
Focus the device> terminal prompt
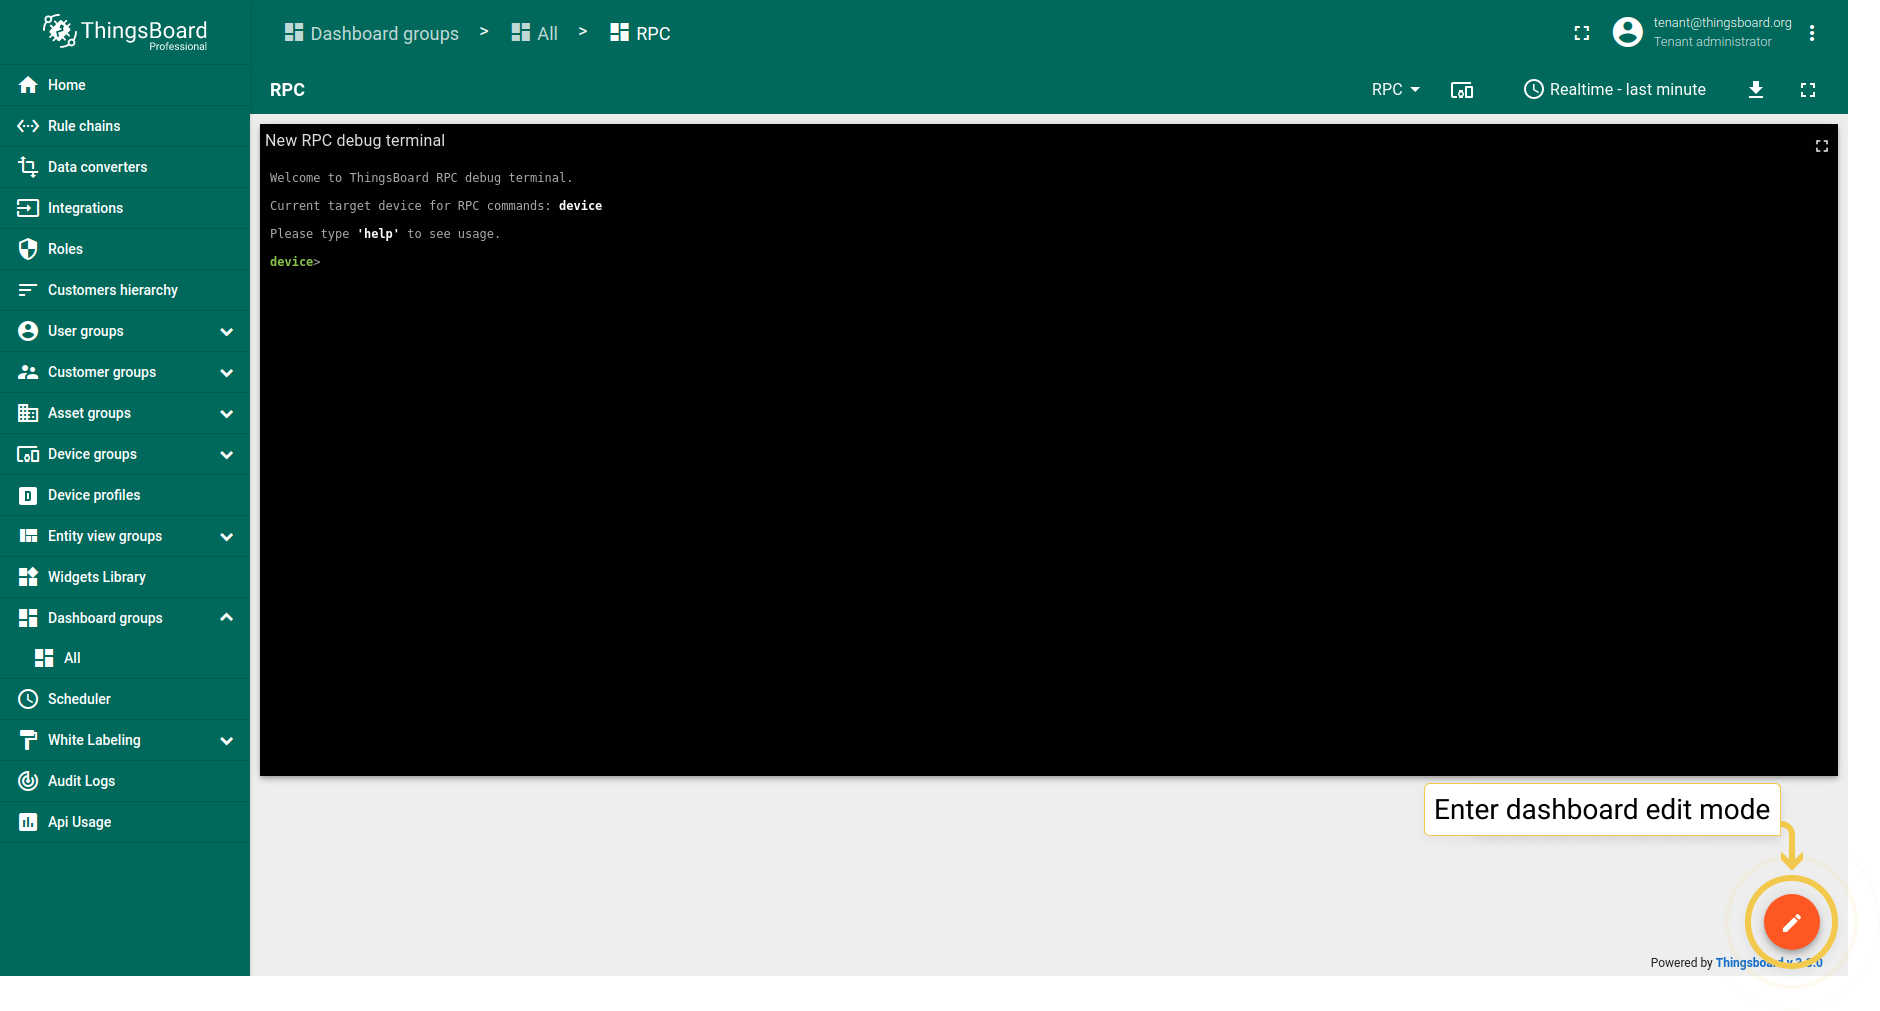pos(295,262)
